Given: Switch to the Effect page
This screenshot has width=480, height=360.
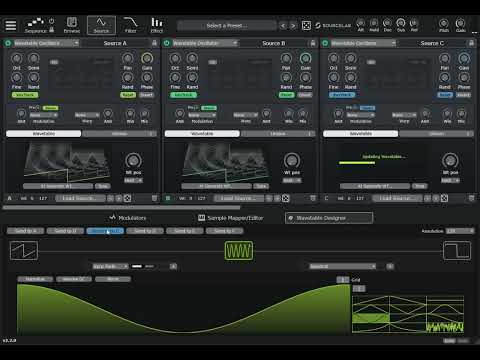Looking at the screenshot, I should point(157,25).
